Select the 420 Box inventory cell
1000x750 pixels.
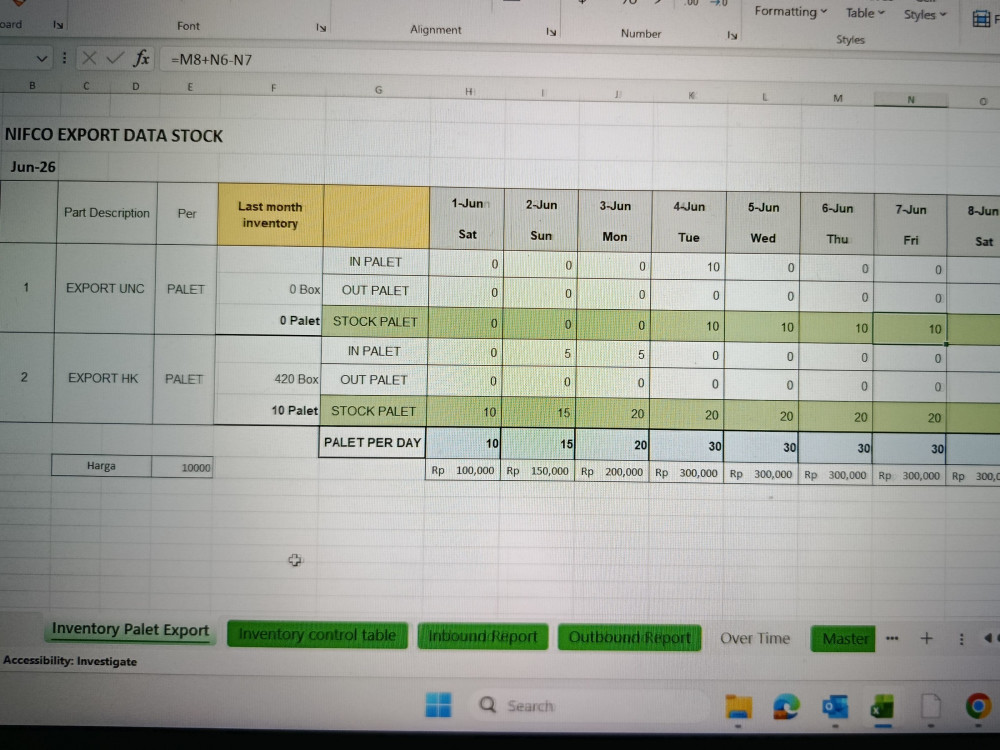tap(267, 379)
